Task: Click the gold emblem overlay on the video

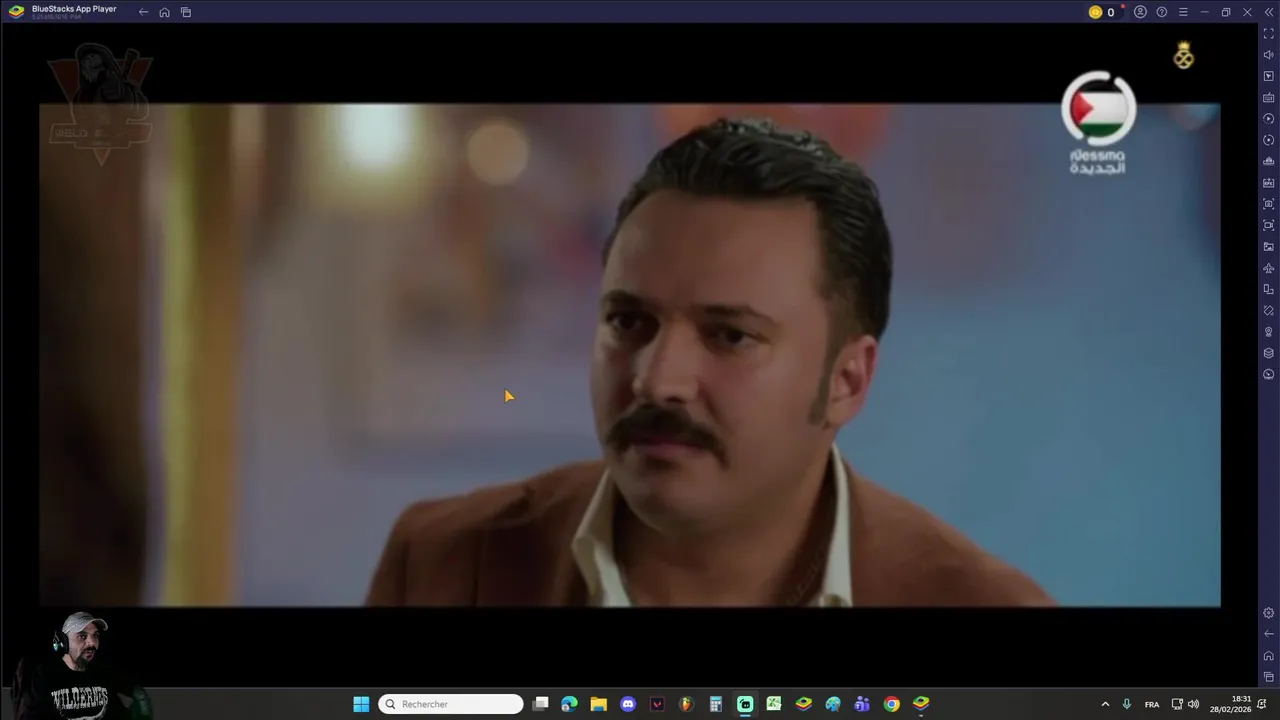Action: pos(1184,56)
